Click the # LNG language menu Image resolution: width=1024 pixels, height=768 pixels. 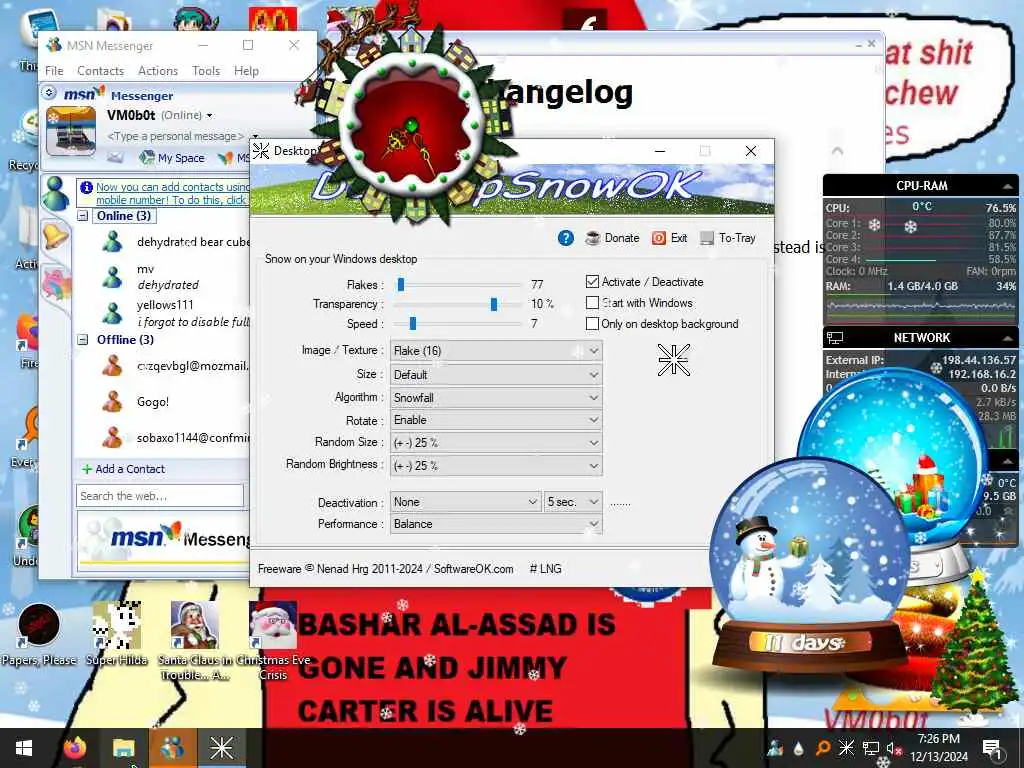pos(545,569)
